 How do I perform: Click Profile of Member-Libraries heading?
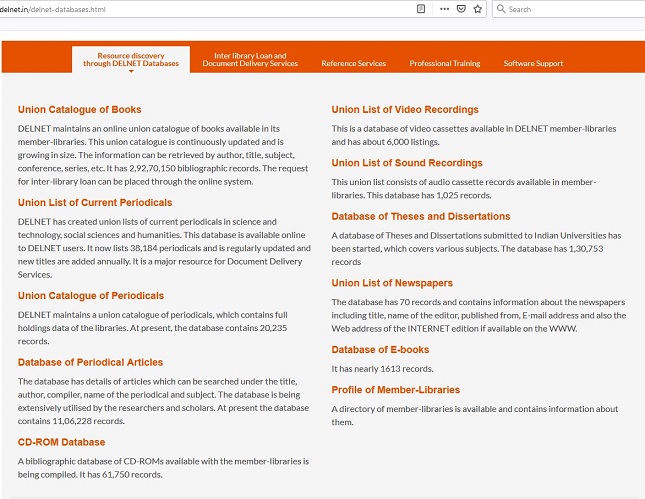[x=396, y=390]
